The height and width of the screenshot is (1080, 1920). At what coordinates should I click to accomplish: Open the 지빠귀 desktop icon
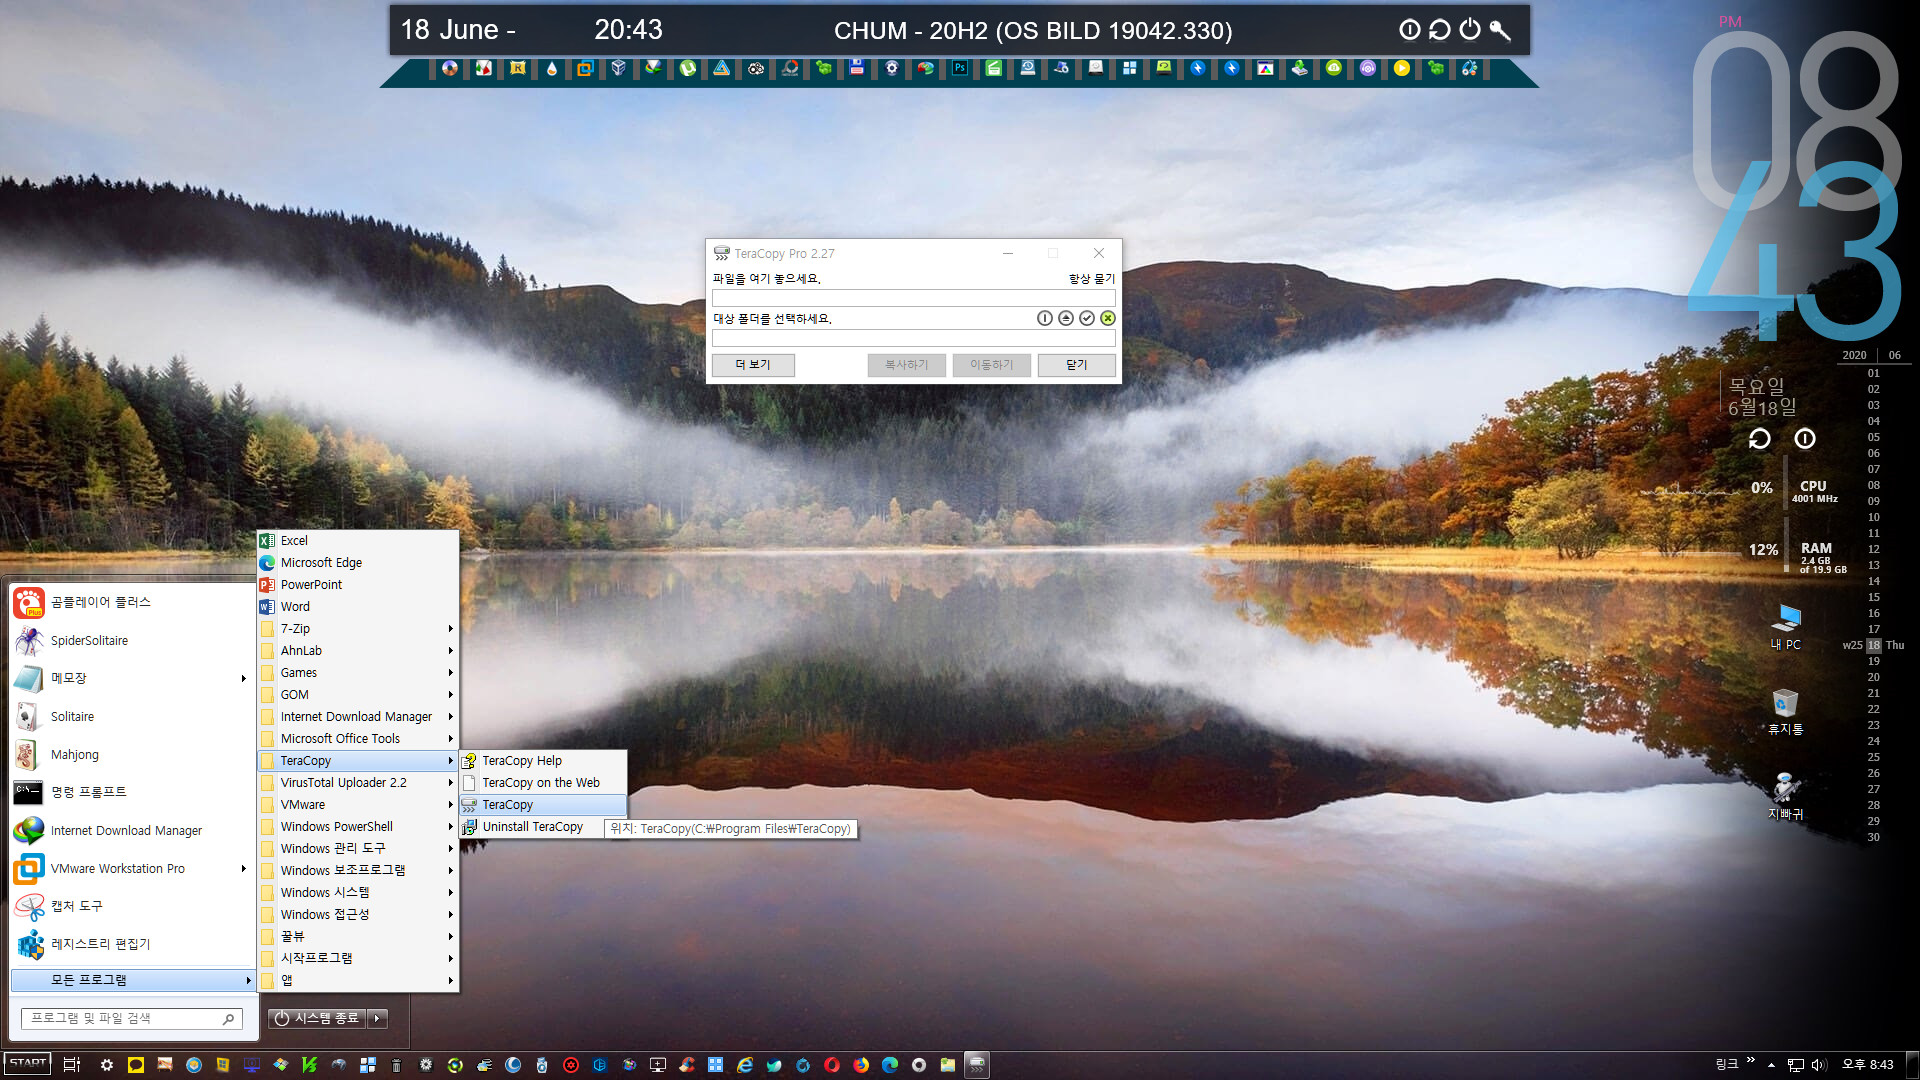point(1786,797)
